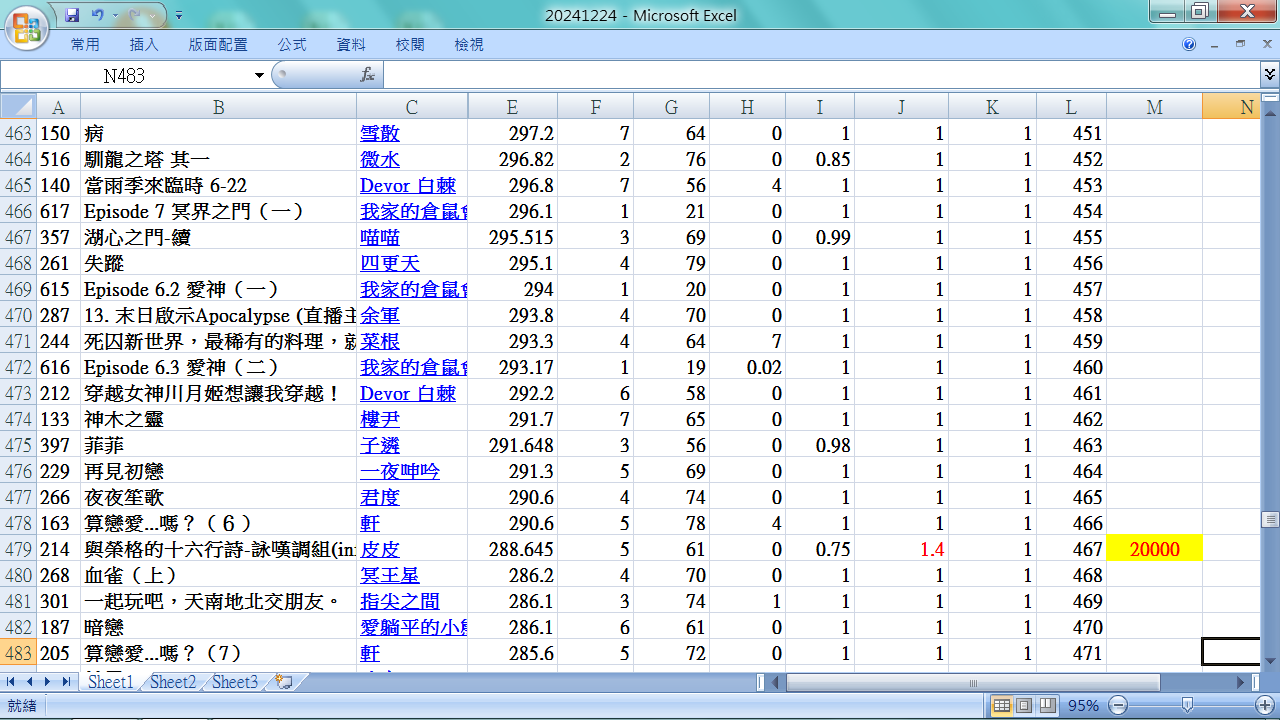Viewport: 1280px width, 720px height.
Task: Switch to the Sheet1 tab
Action: tap(110, 682)
